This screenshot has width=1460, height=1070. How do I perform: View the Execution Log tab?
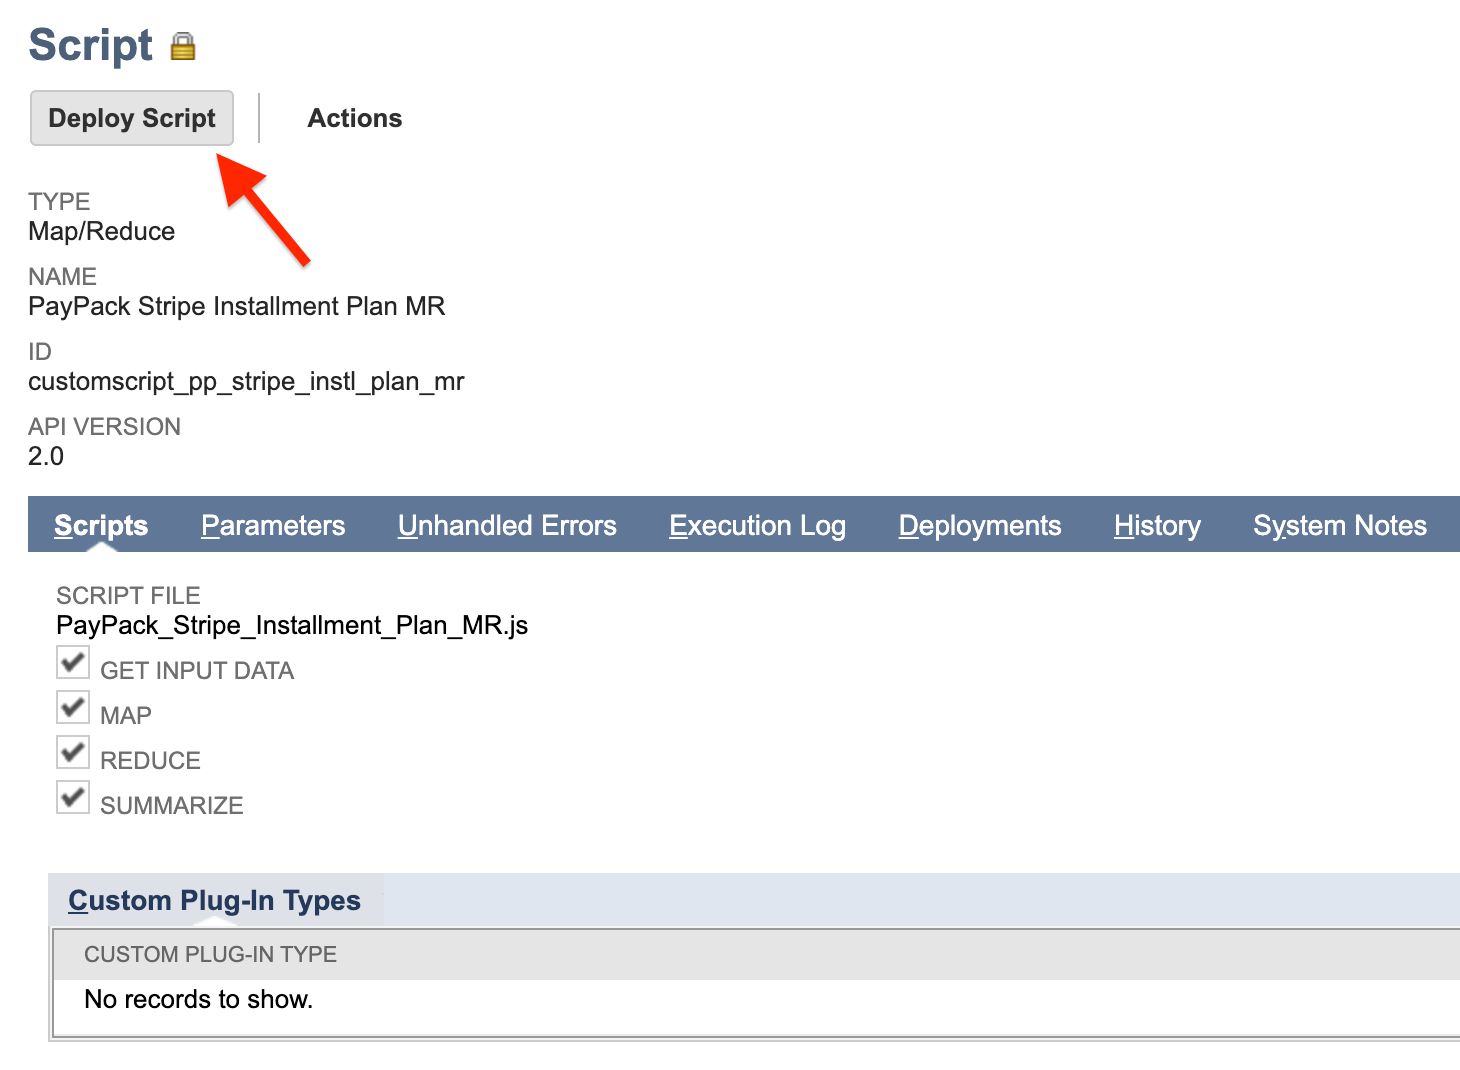click(757, 525)
